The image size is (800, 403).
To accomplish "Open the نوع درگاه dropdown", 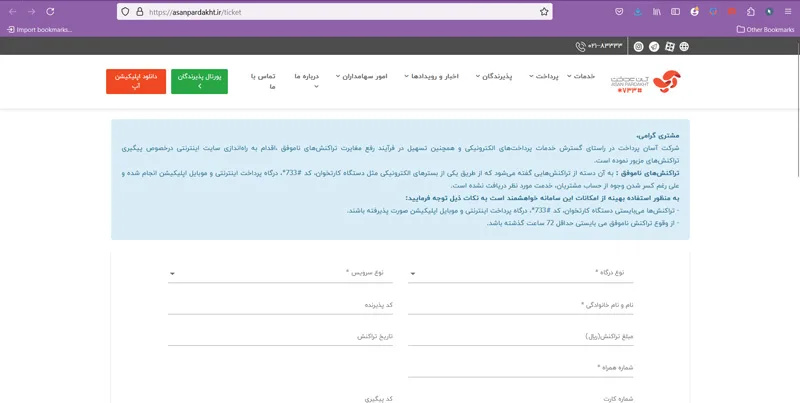I will (520, 273).
